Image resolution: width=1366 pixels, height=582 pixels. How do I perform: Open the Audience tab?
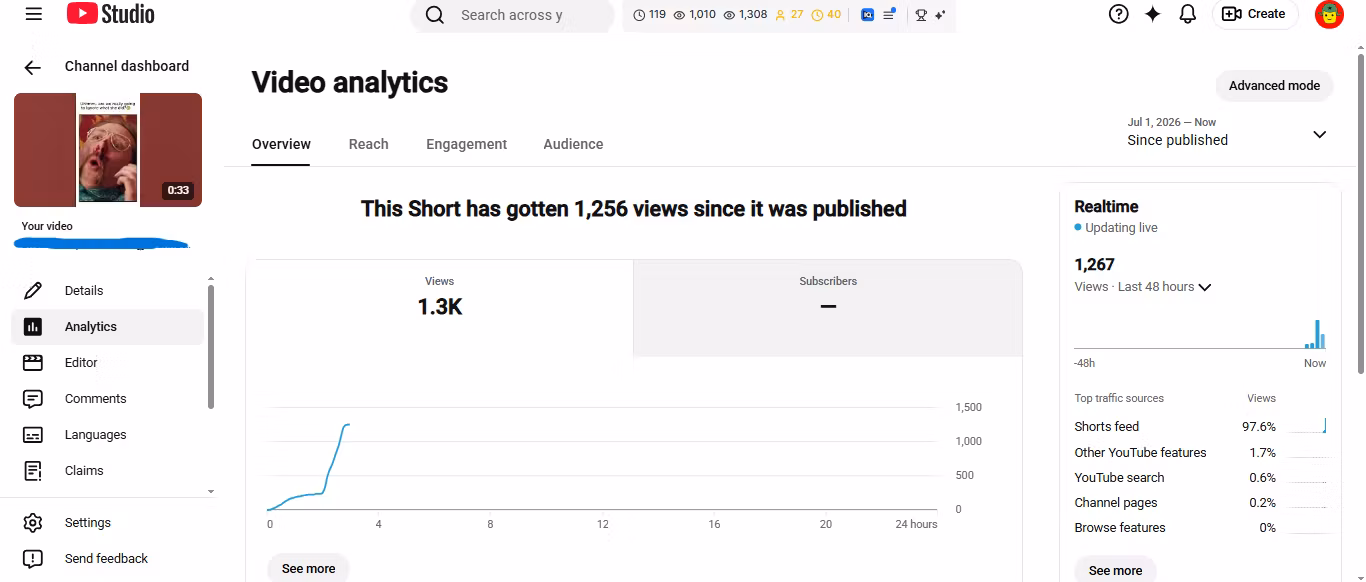click(x=573, y=144)
